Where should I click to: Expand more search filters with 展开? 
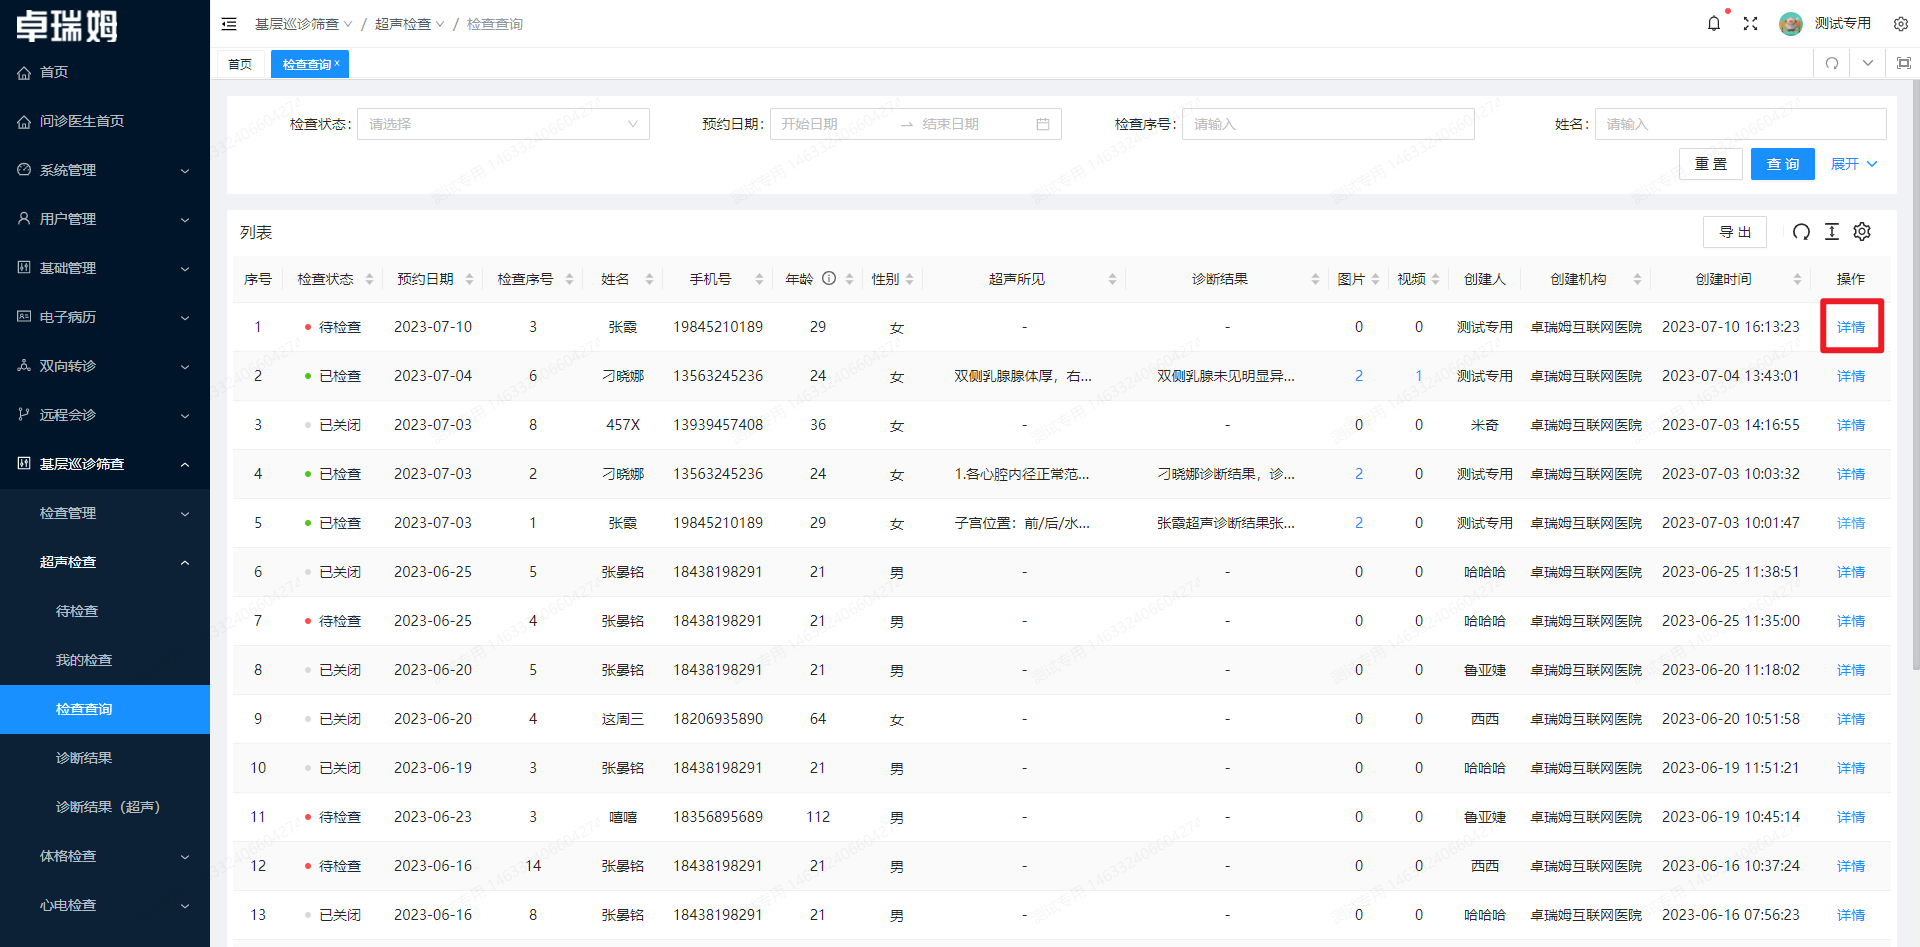pyautogui.click(x=1854, y=164)
